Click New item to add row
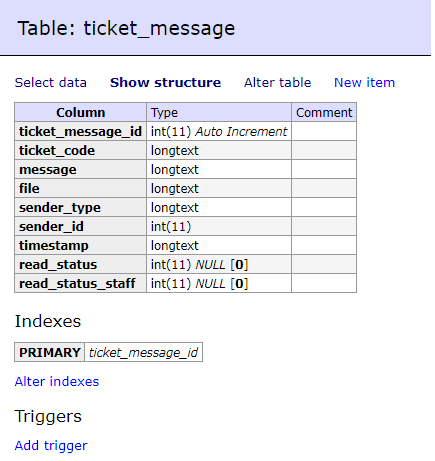 point(364,83)
